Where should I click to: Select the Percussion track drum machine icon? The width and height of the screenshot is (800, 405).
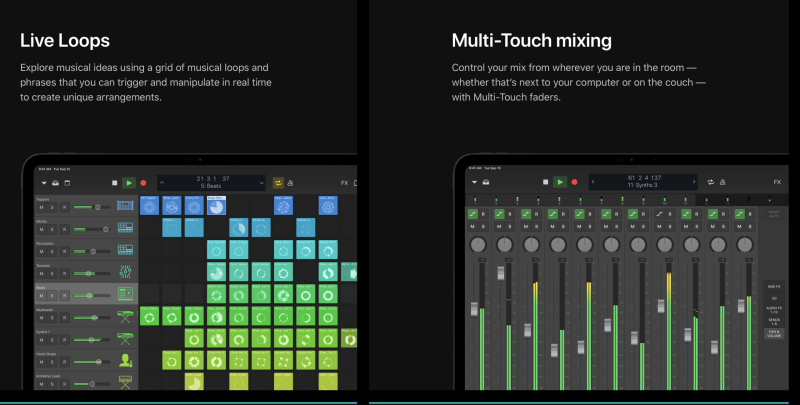[125, 249]
